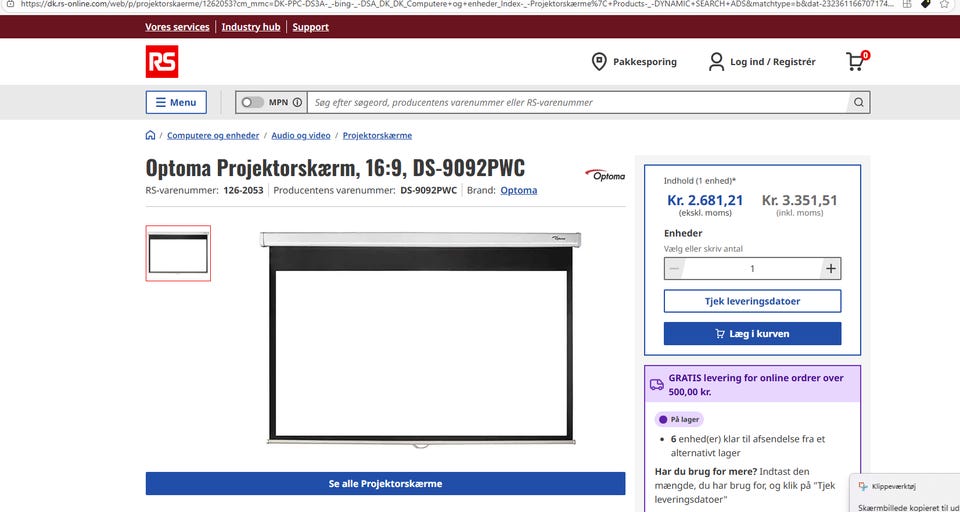Click the delivery truck icon

point(656,385)
